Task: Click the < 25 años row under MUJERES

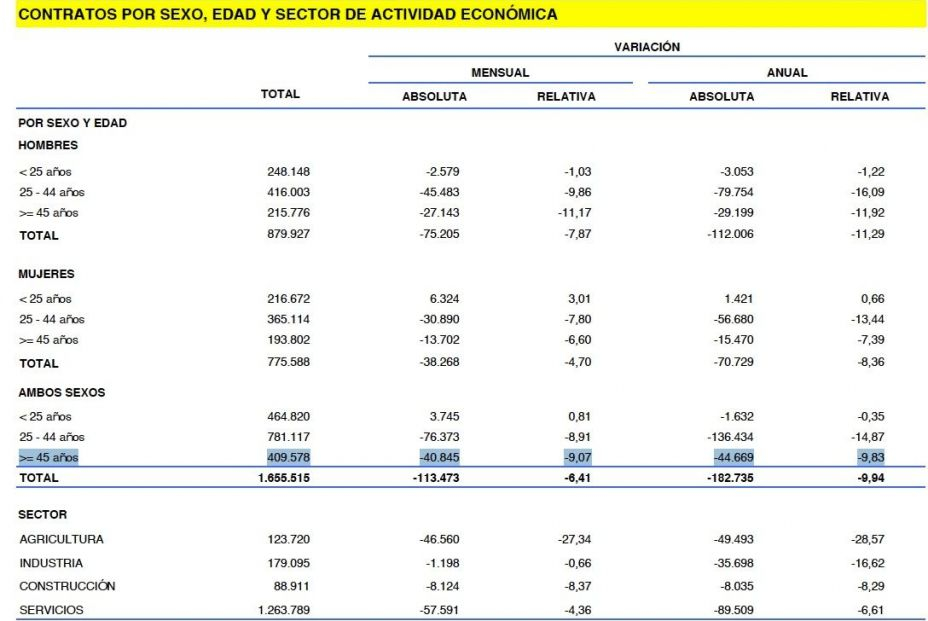Action: (x=43, y=298)
